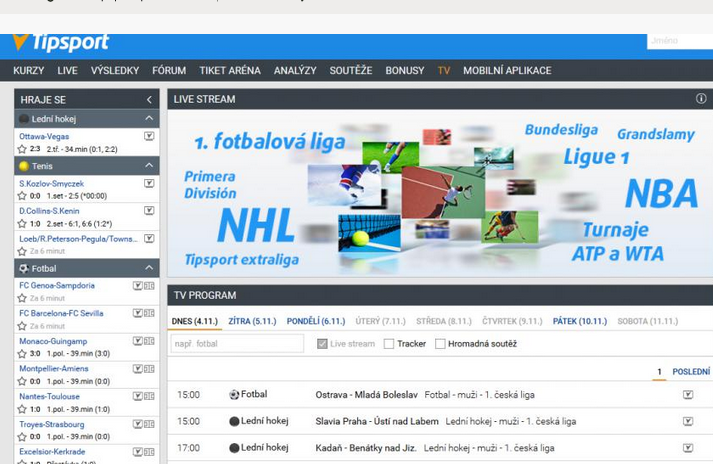The width and height of the screenshot is (713, 464).
Task: Open MOBILNÍ APLIKACE menu
Action: tap(507, 71)
